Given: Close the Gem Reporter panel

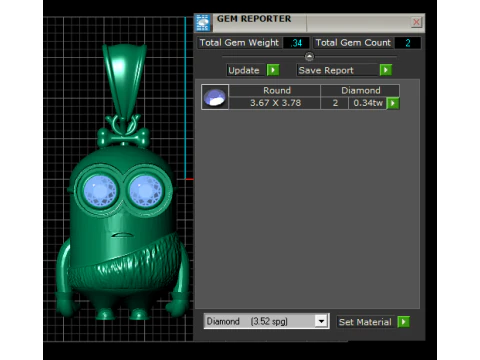Looking at the screenshot, I should pos(416,22).
